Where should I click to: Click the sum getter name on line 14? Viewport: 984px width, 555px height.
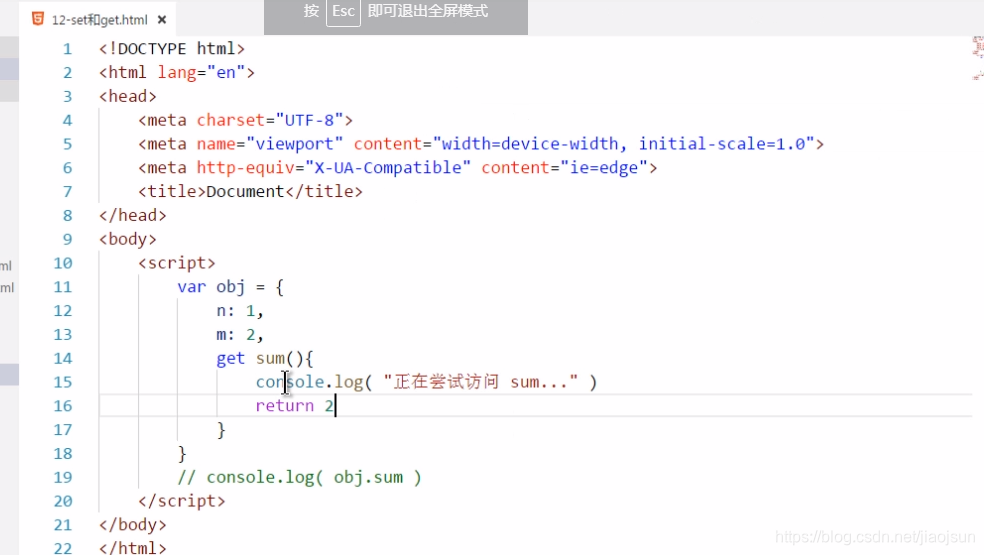[x=270, y=358]
